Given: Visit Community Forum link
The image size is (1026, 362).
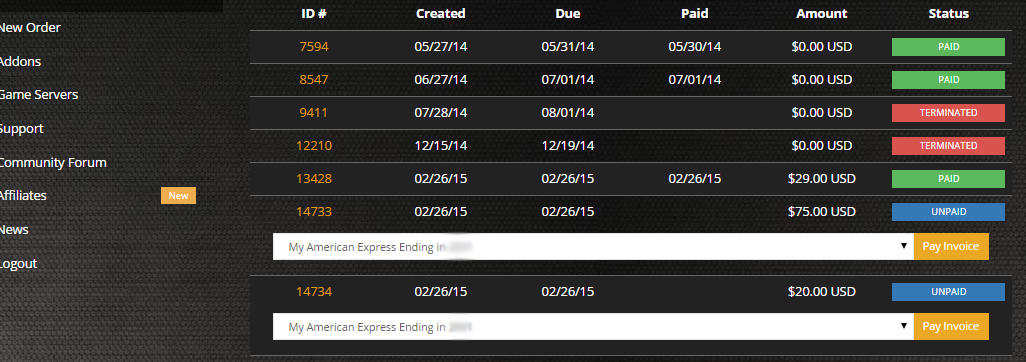Looking at the screenshot, I should coord(52,162).
